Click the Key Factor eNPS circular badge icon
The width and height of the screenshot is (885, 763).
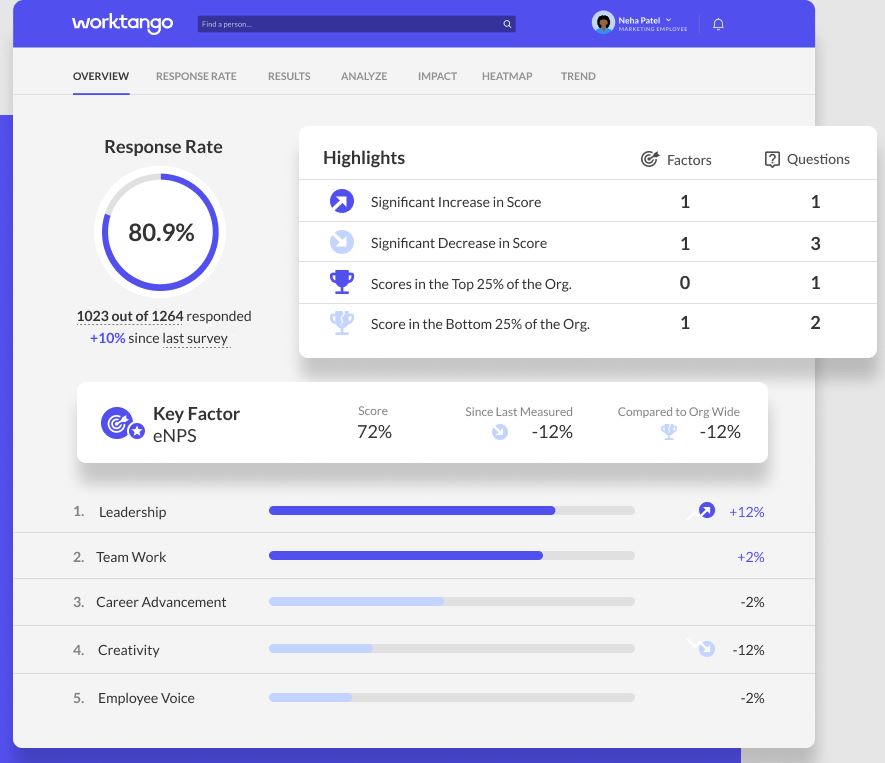tap(120, 422)
